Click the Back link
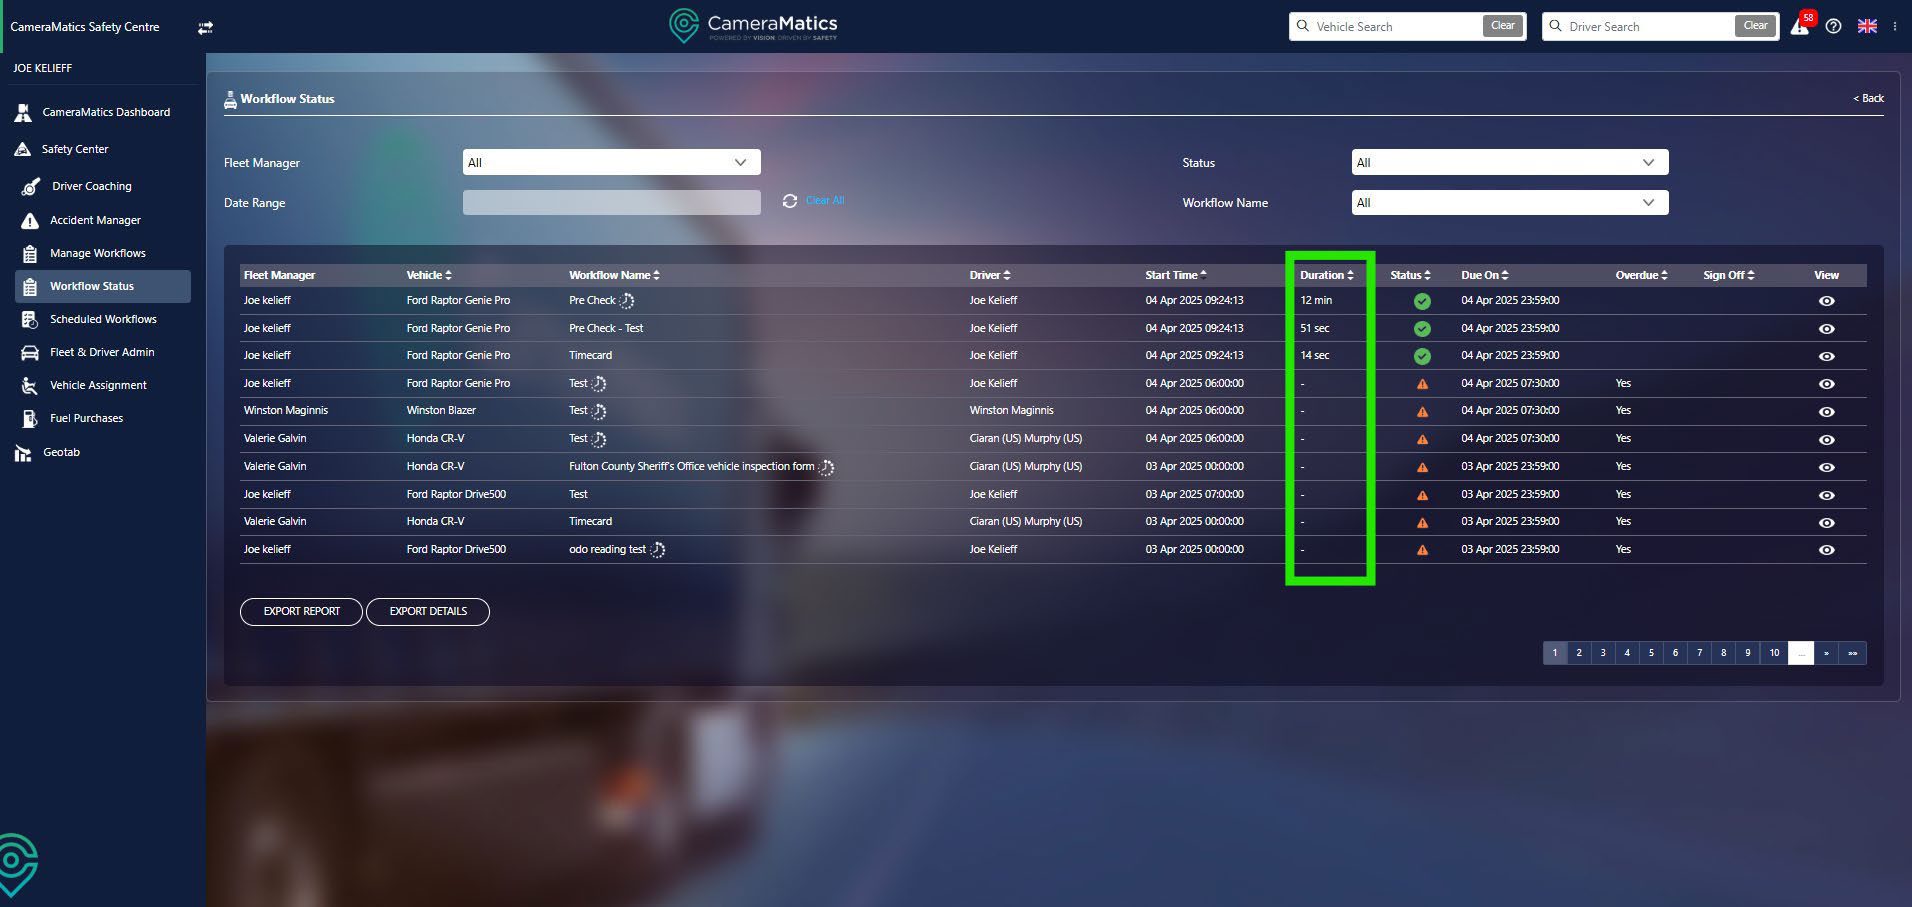 [1868, 98]
